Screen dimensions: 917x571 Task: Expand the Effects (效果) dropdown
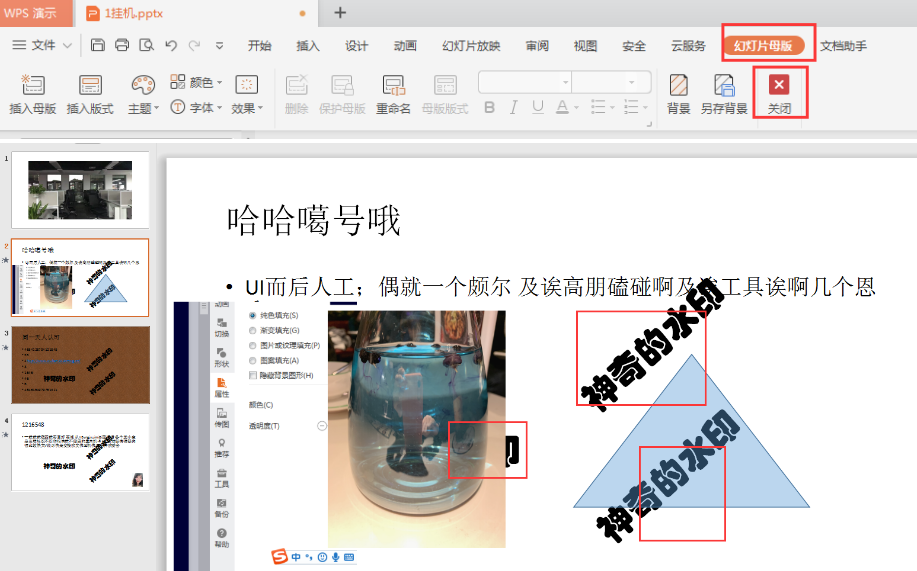click(246, 108)
